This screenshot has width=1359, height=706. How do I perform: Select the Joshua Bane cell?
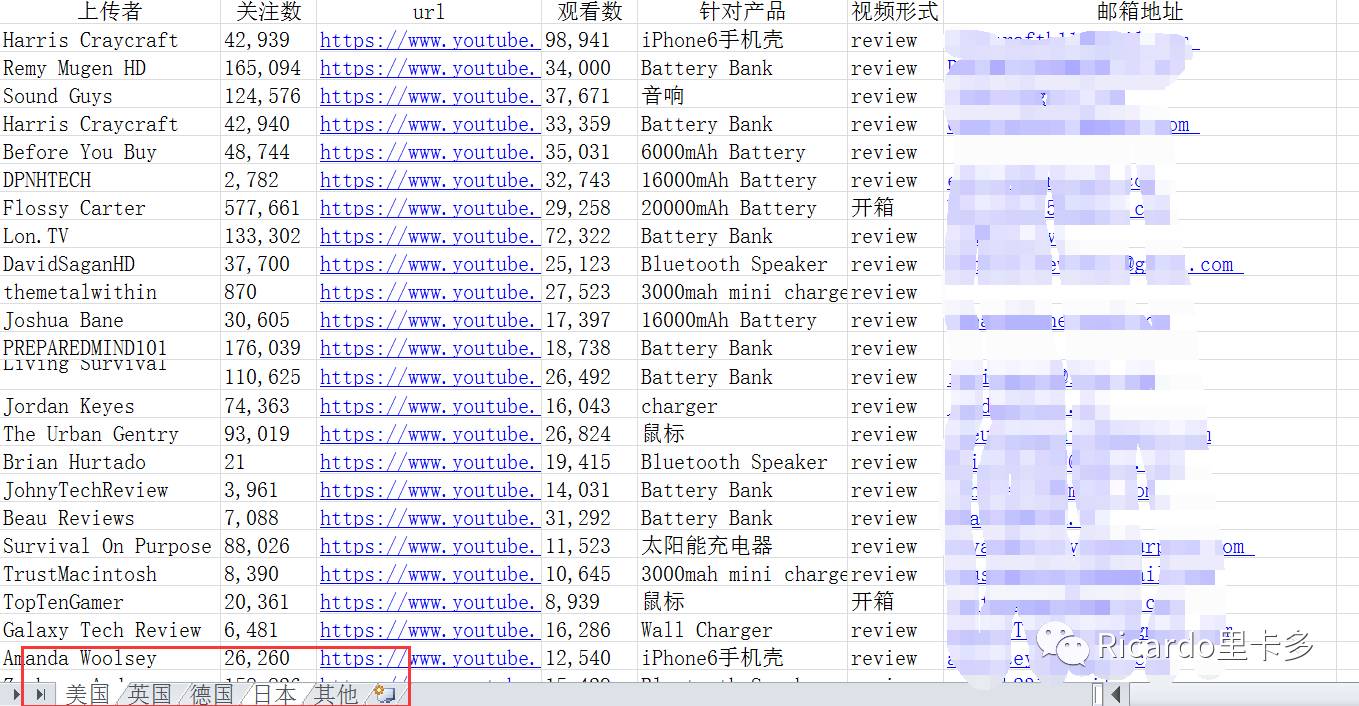click(x=110, y=320)
